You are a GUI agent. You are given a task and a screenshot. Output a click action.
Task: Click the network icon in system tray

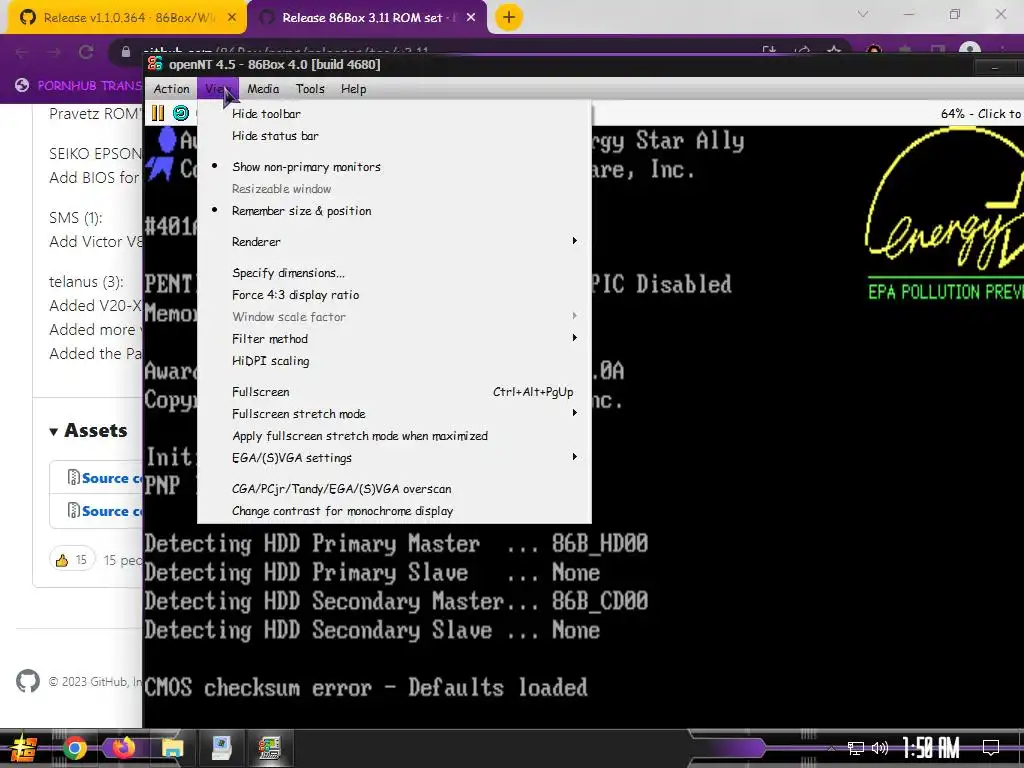point(856,748)
